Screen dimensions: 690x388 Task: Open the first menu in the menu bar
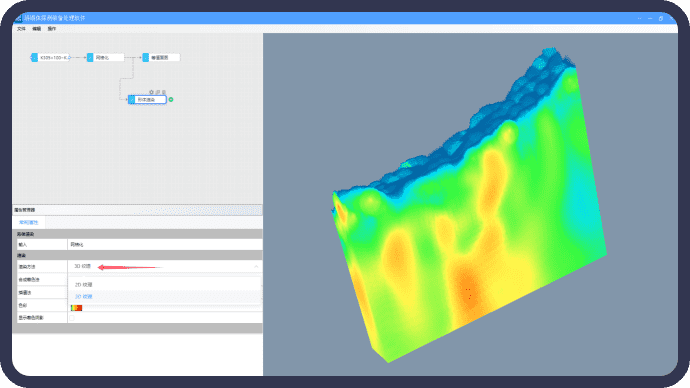click(21, 29)
